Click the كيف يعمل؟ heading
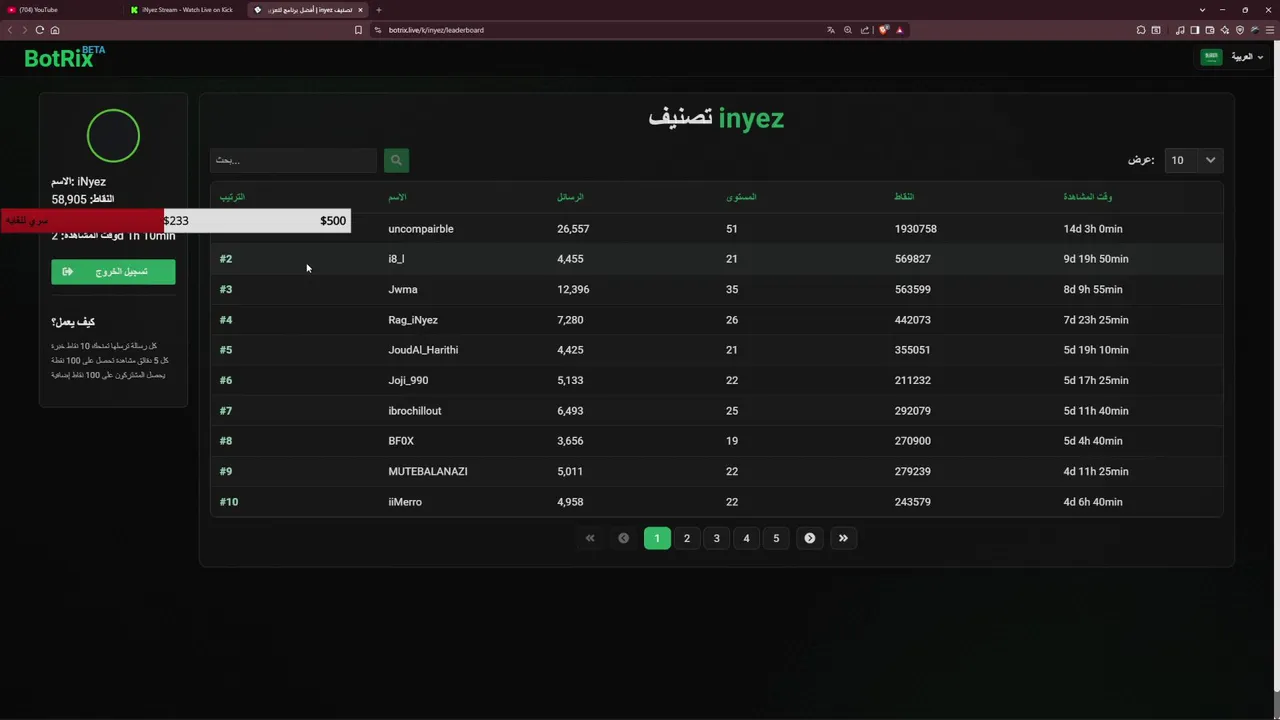Screen dimensions: 1280x720 73,322
